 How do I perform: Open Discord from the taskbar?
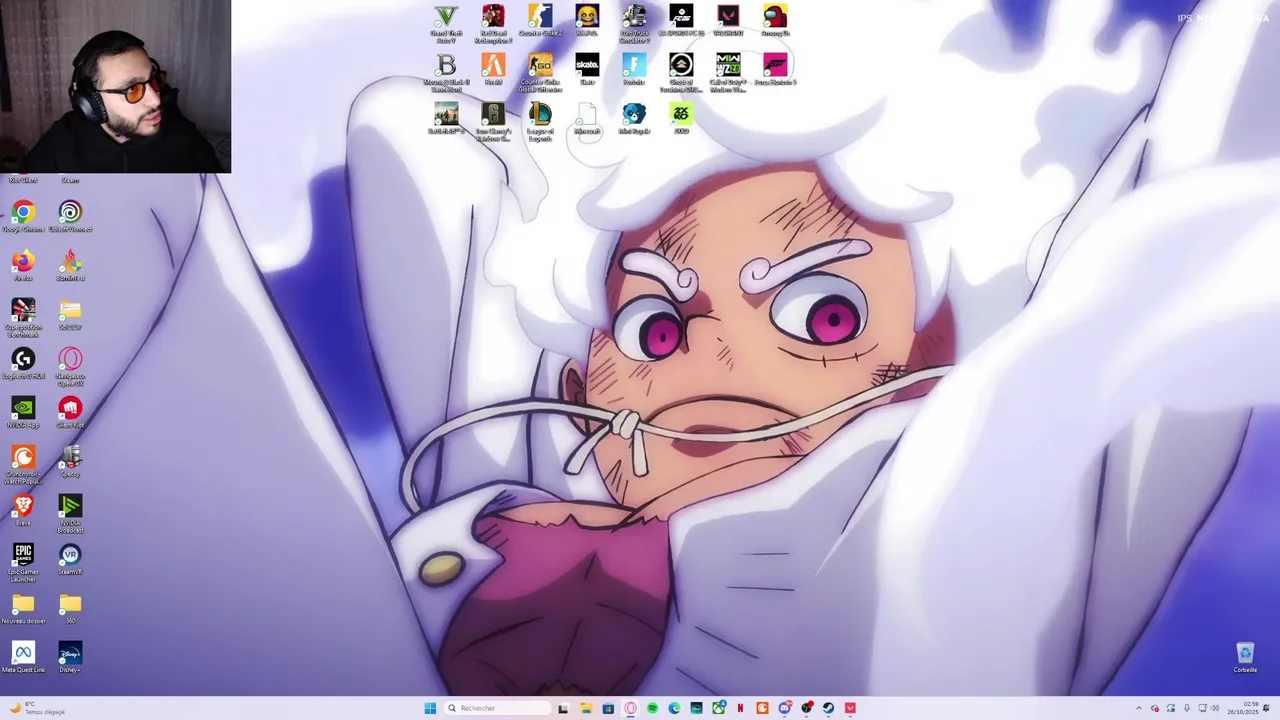tap(785, 708)
